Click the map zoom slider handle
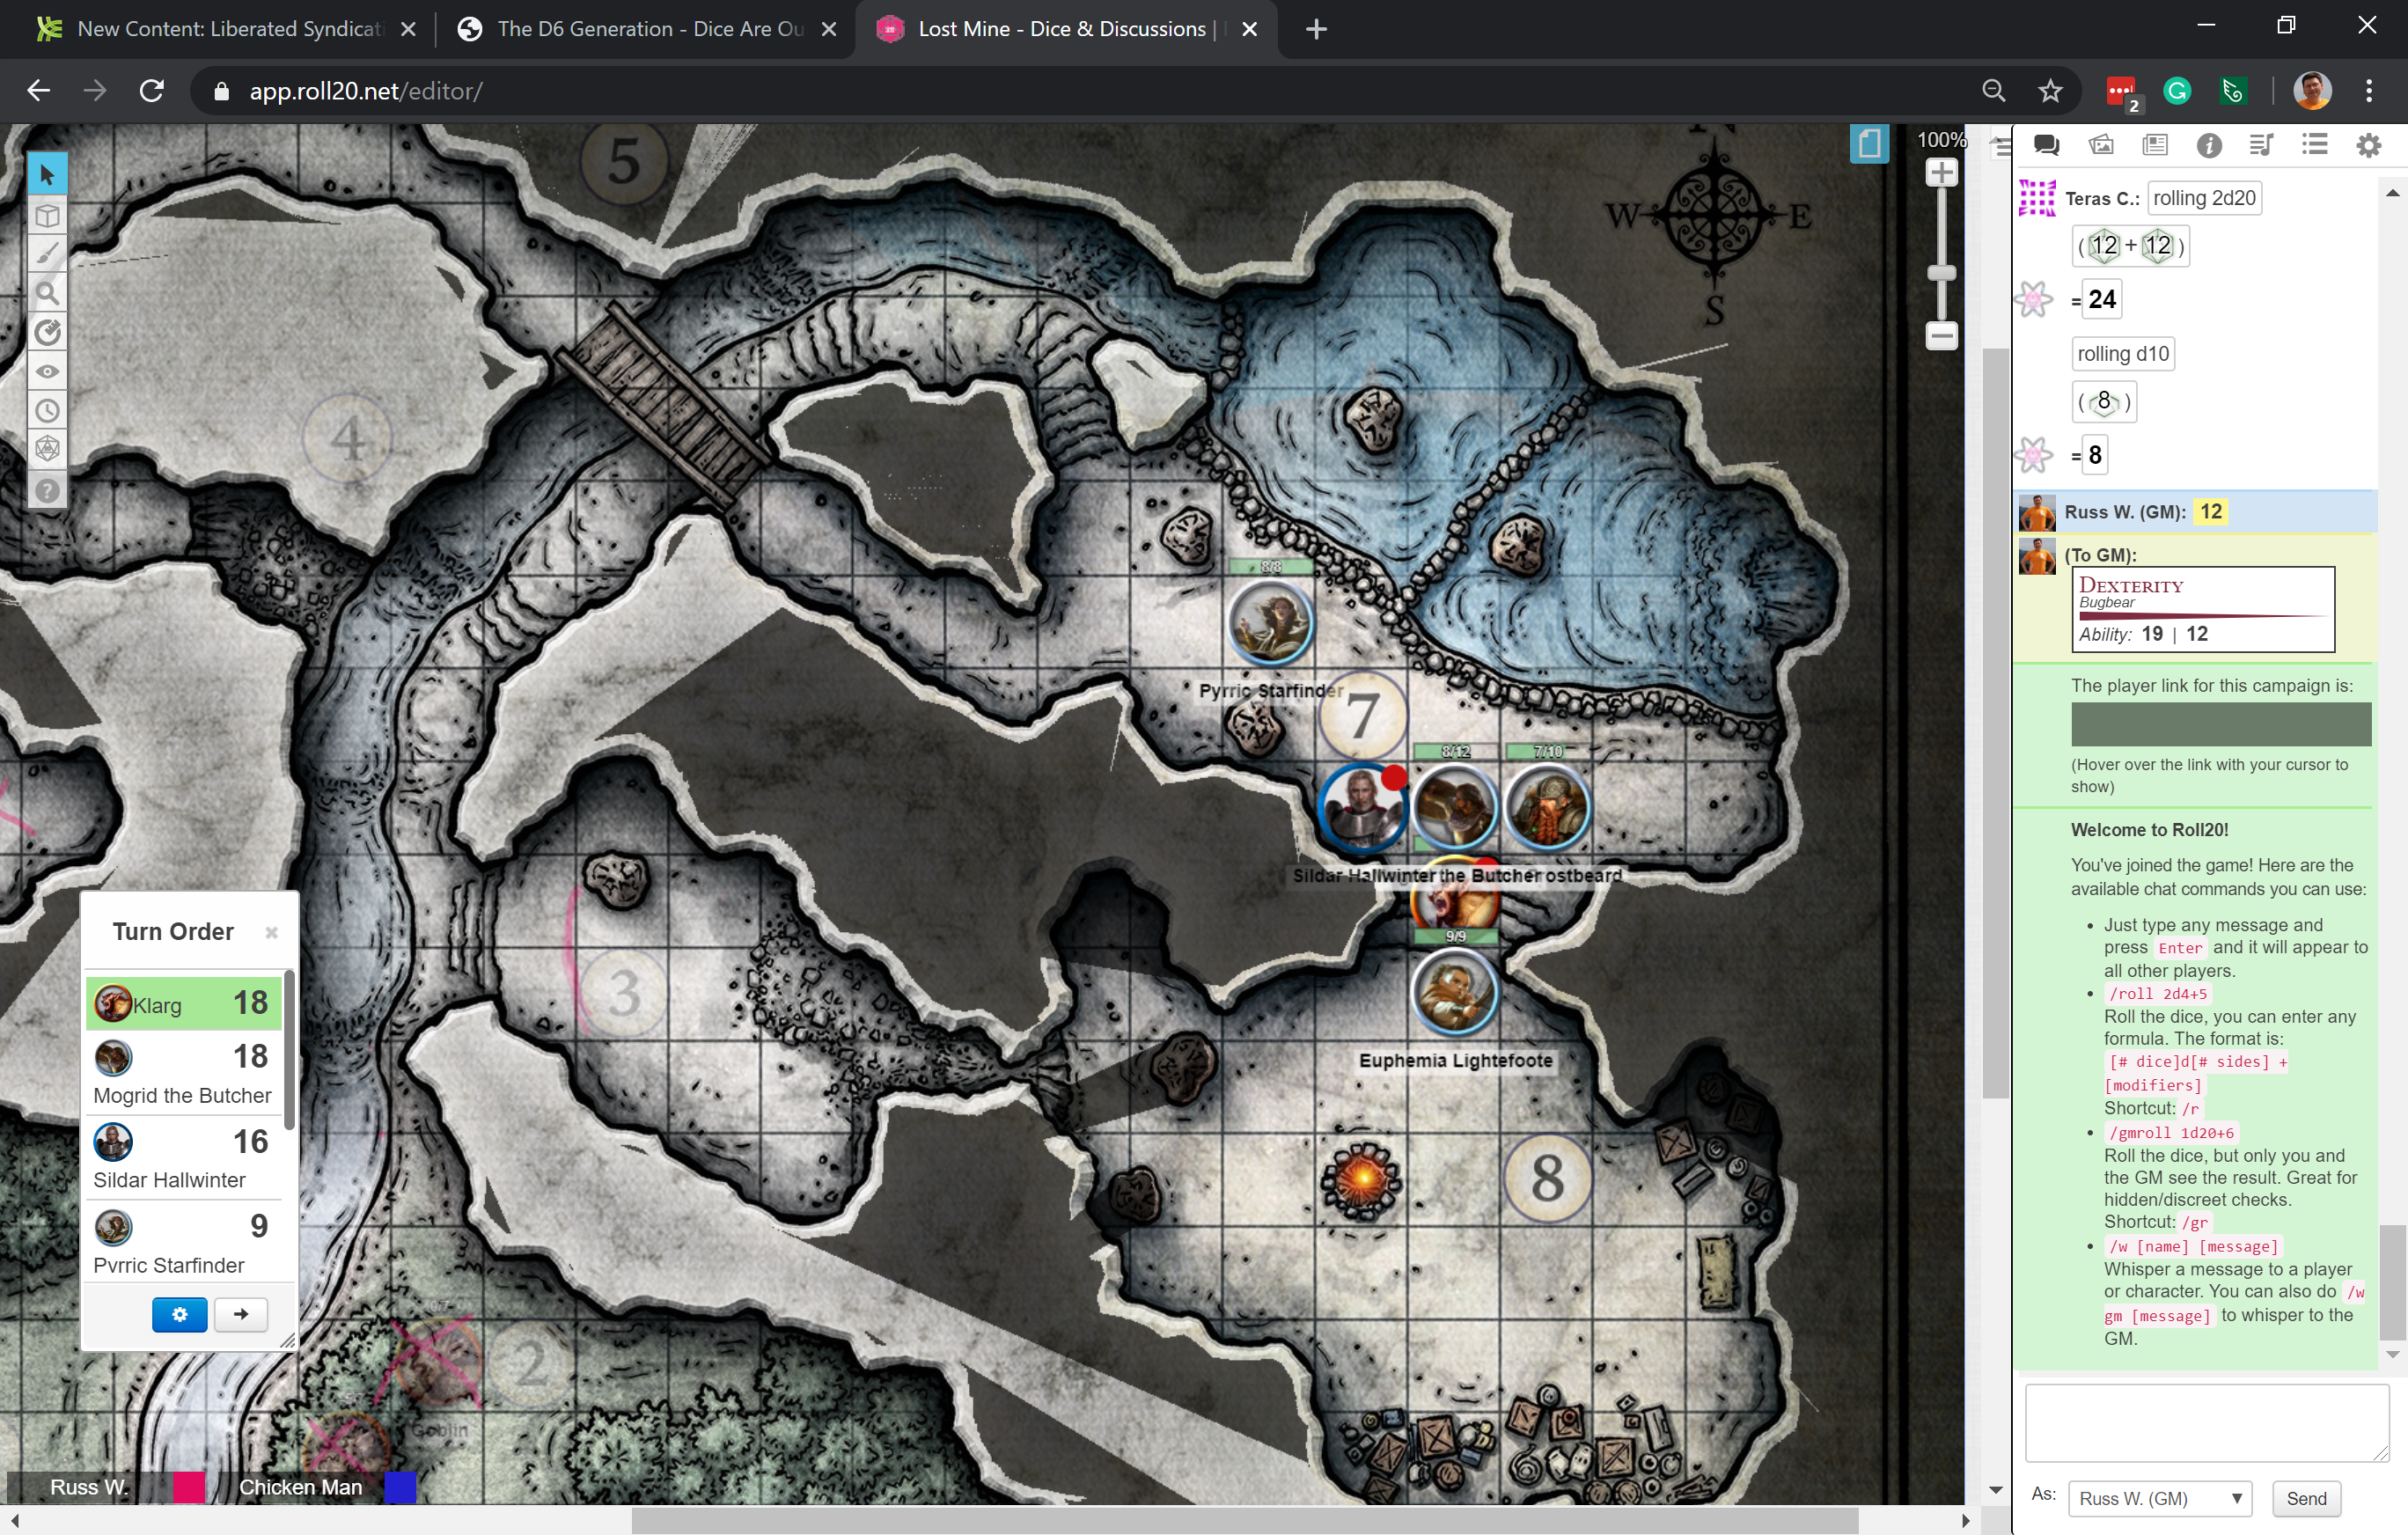Viewport: 2408px width, 1535px height. (x=1941, y=273)
